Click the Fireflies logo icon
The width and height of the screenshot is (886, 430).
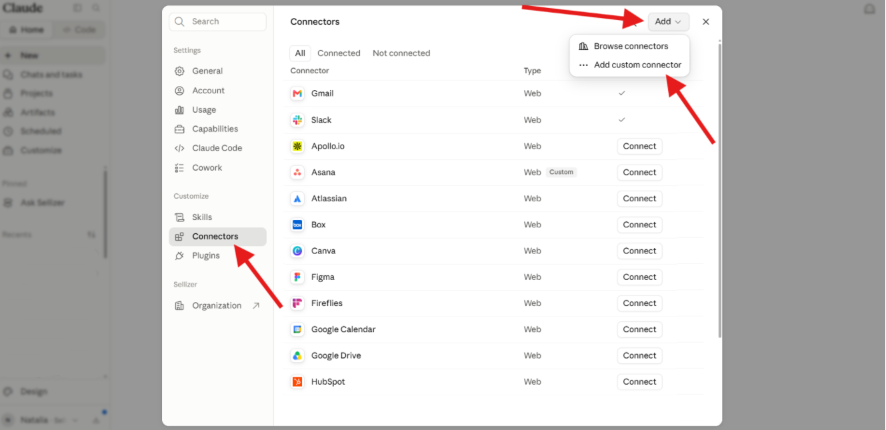click(297, 303)
